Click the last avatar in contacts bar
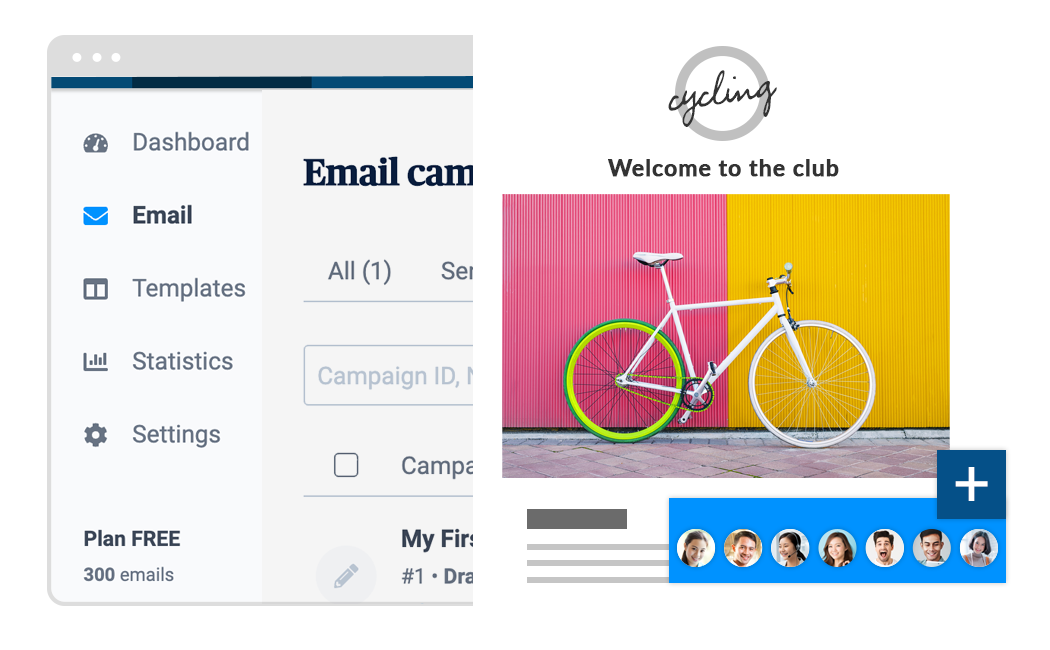1050x650 pixels. tap(978, 548)
